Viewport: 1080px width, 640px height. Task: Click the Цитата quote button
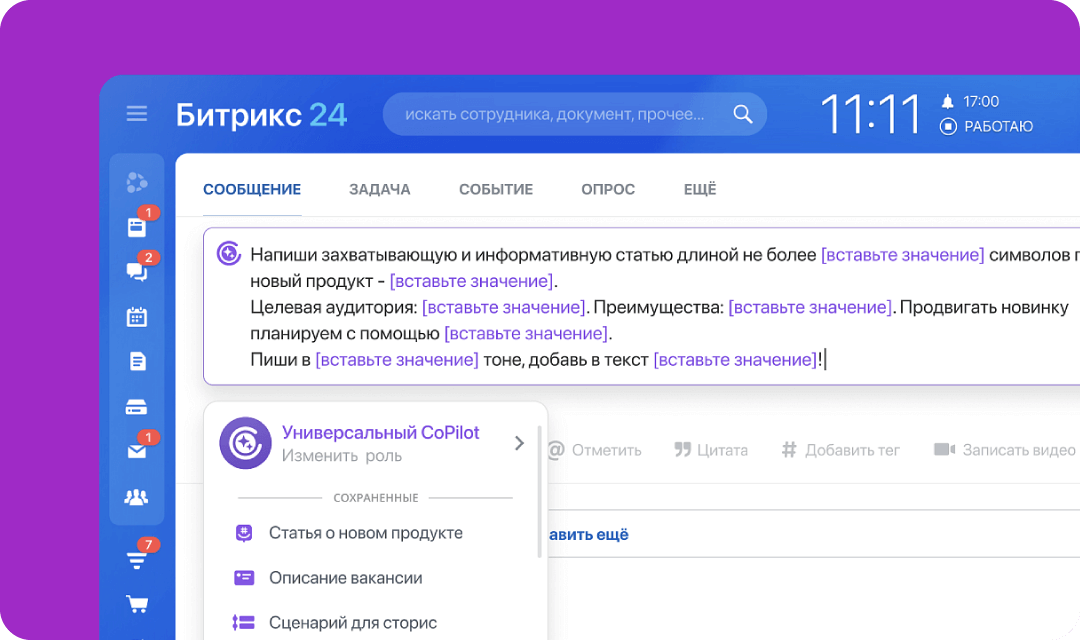pos(711,450)
